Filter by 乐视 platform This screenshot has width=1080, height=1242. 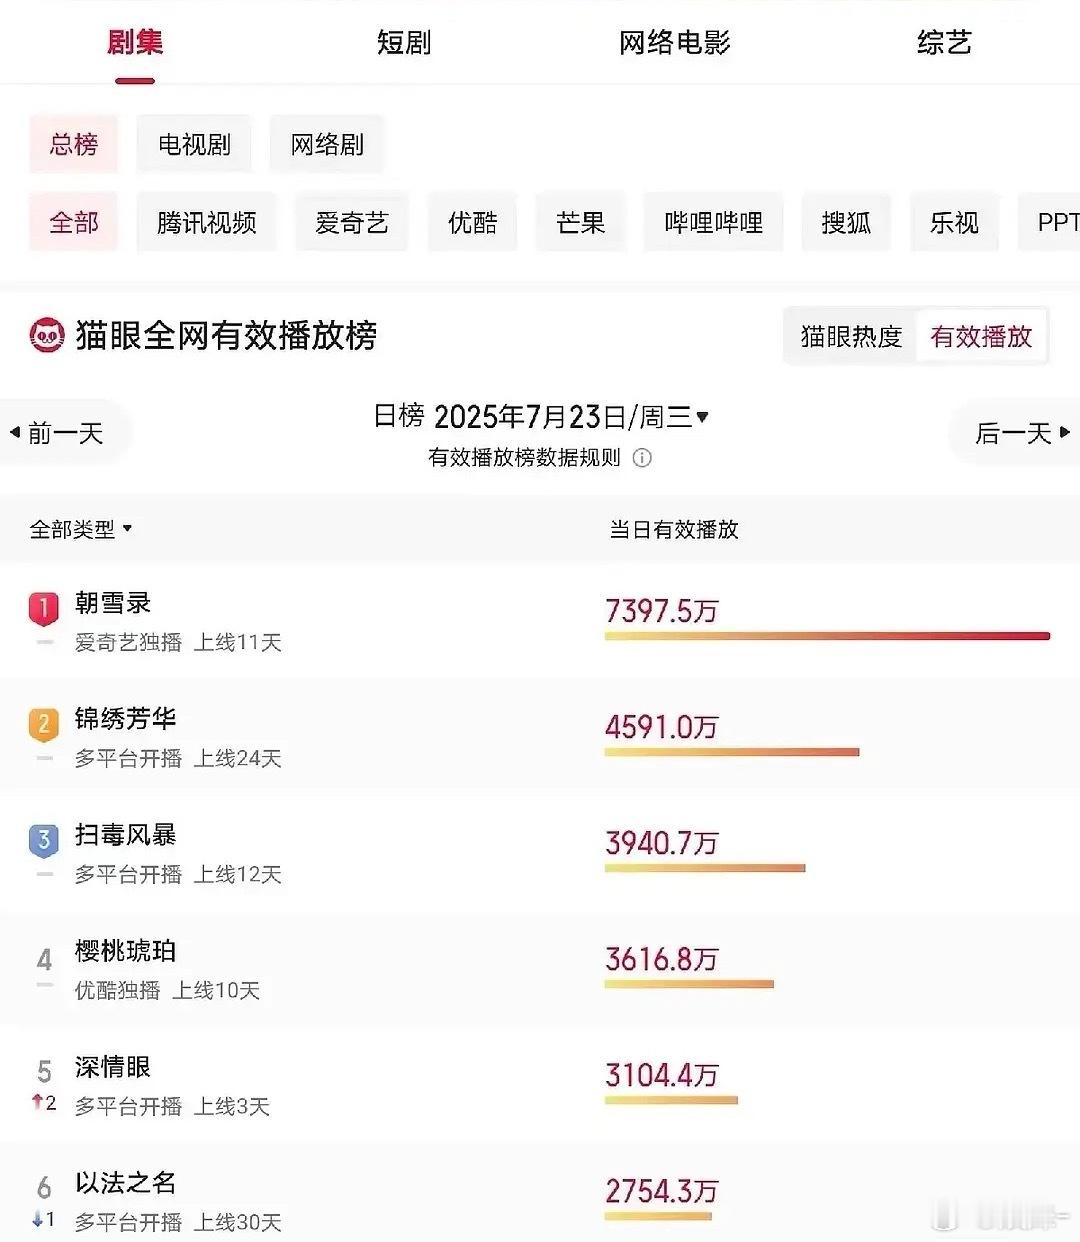[x=954, y=222]
